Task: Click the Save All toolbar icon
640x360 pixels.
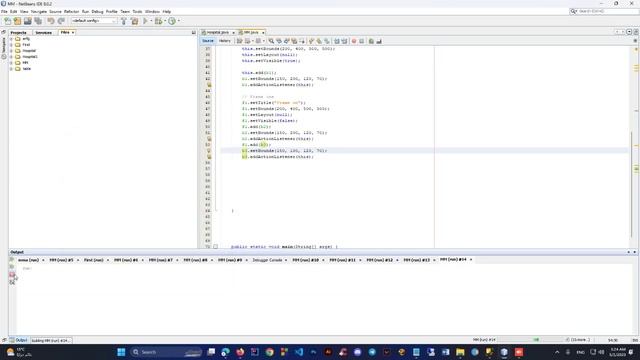Action: click(x=38, y=21)
